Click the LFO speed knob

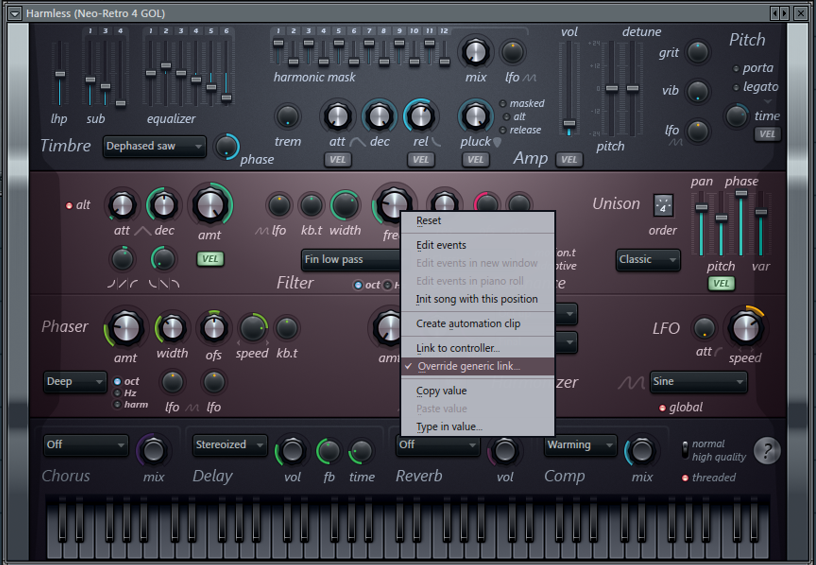tap(745, 328)
